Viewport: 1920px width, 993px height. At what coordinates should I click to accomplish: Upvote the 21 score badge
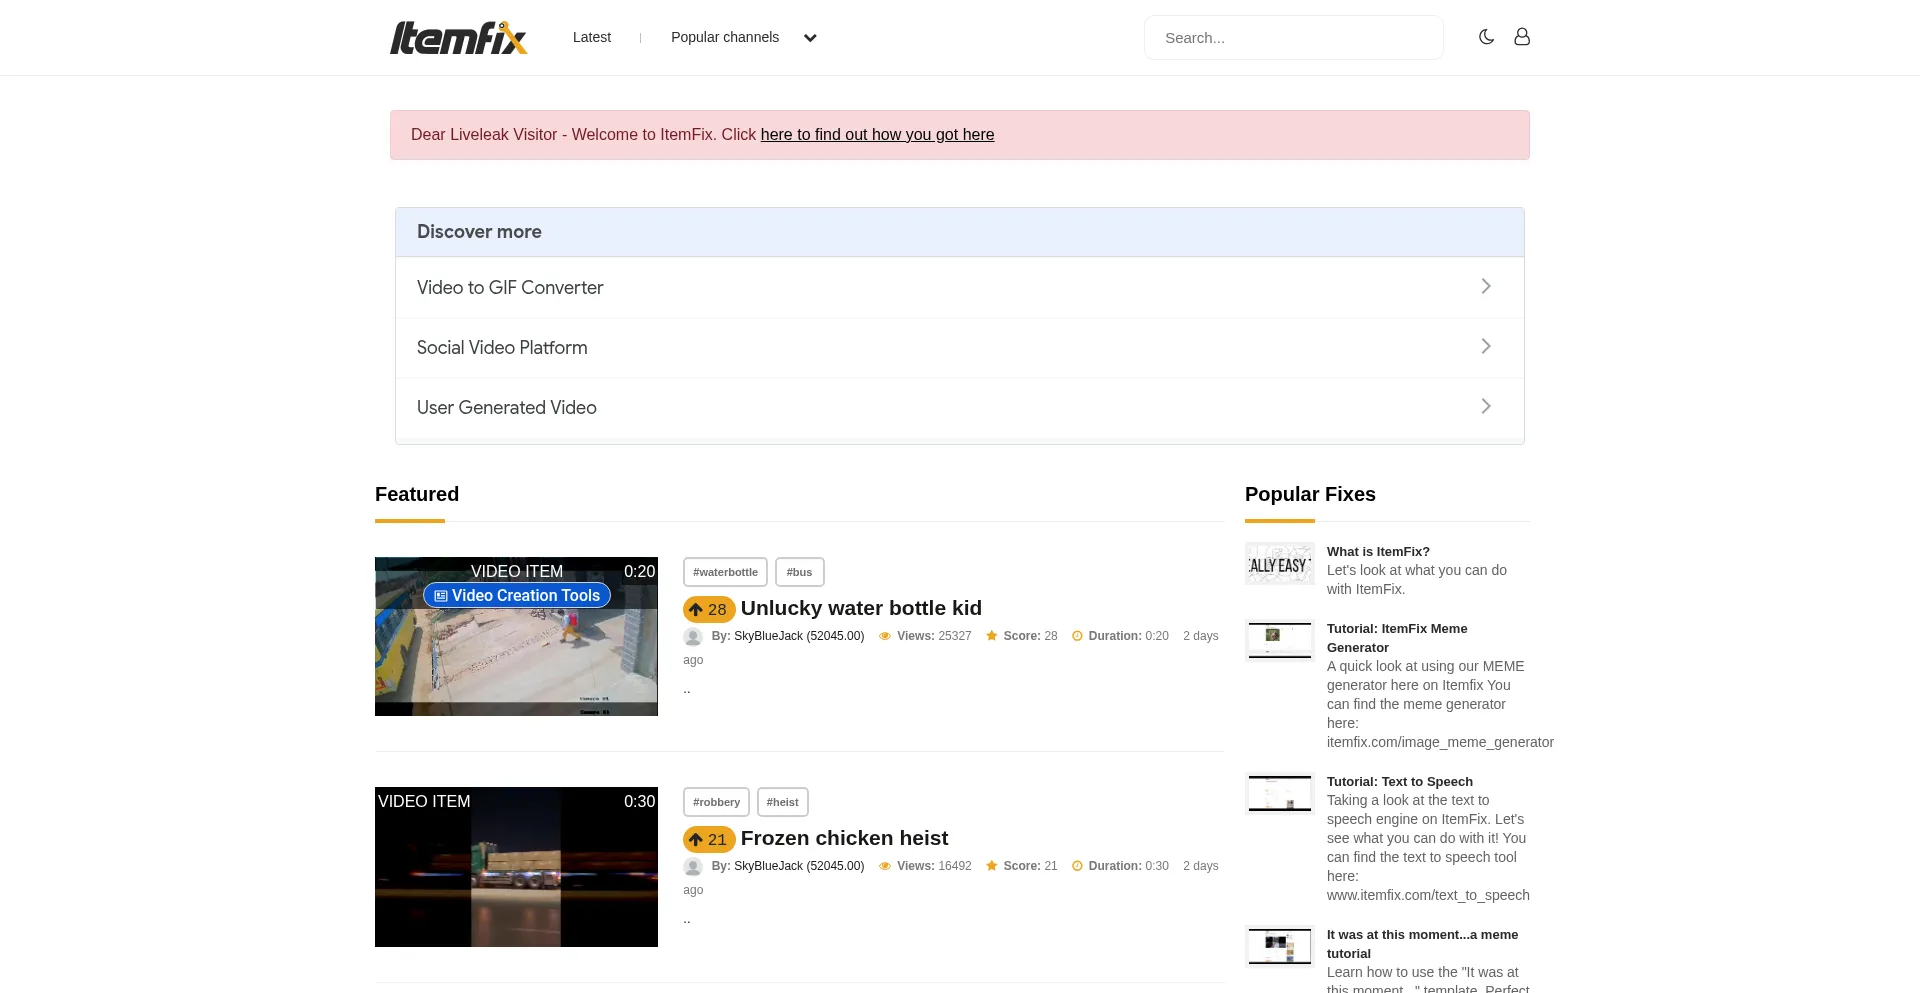point(709,839)
